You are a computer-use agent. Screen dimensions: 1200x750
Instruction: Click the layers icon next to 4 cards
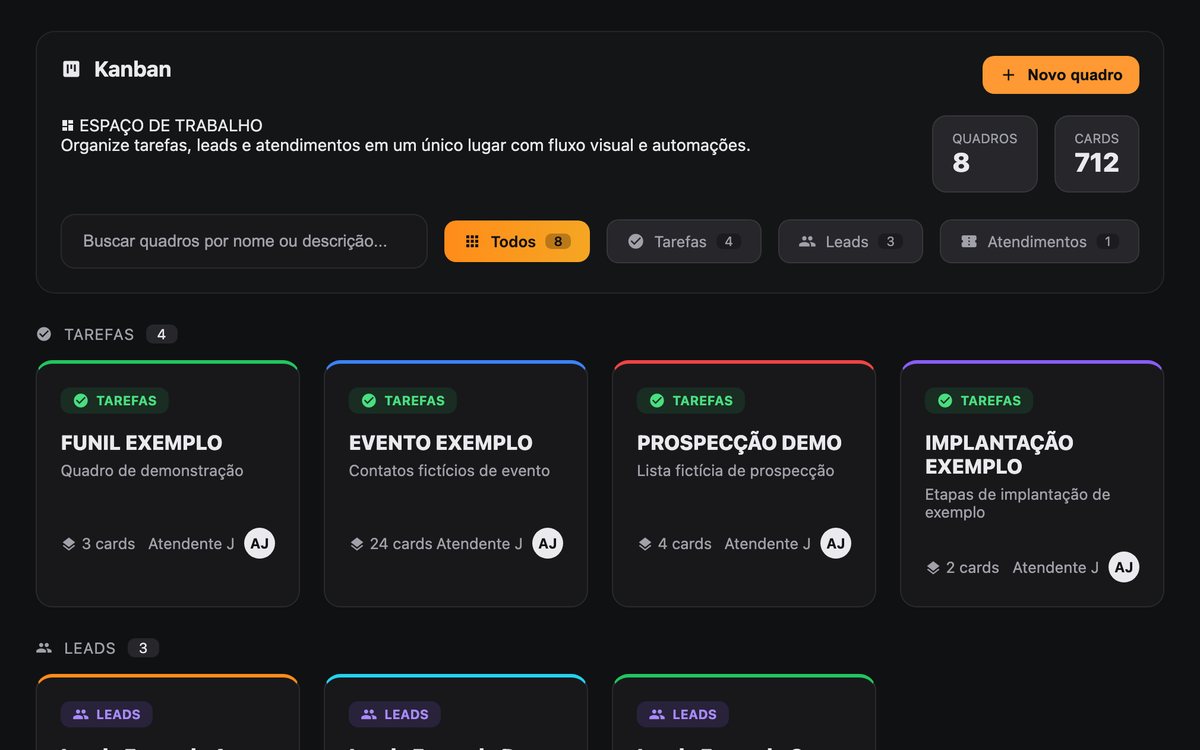click(644, 544)
